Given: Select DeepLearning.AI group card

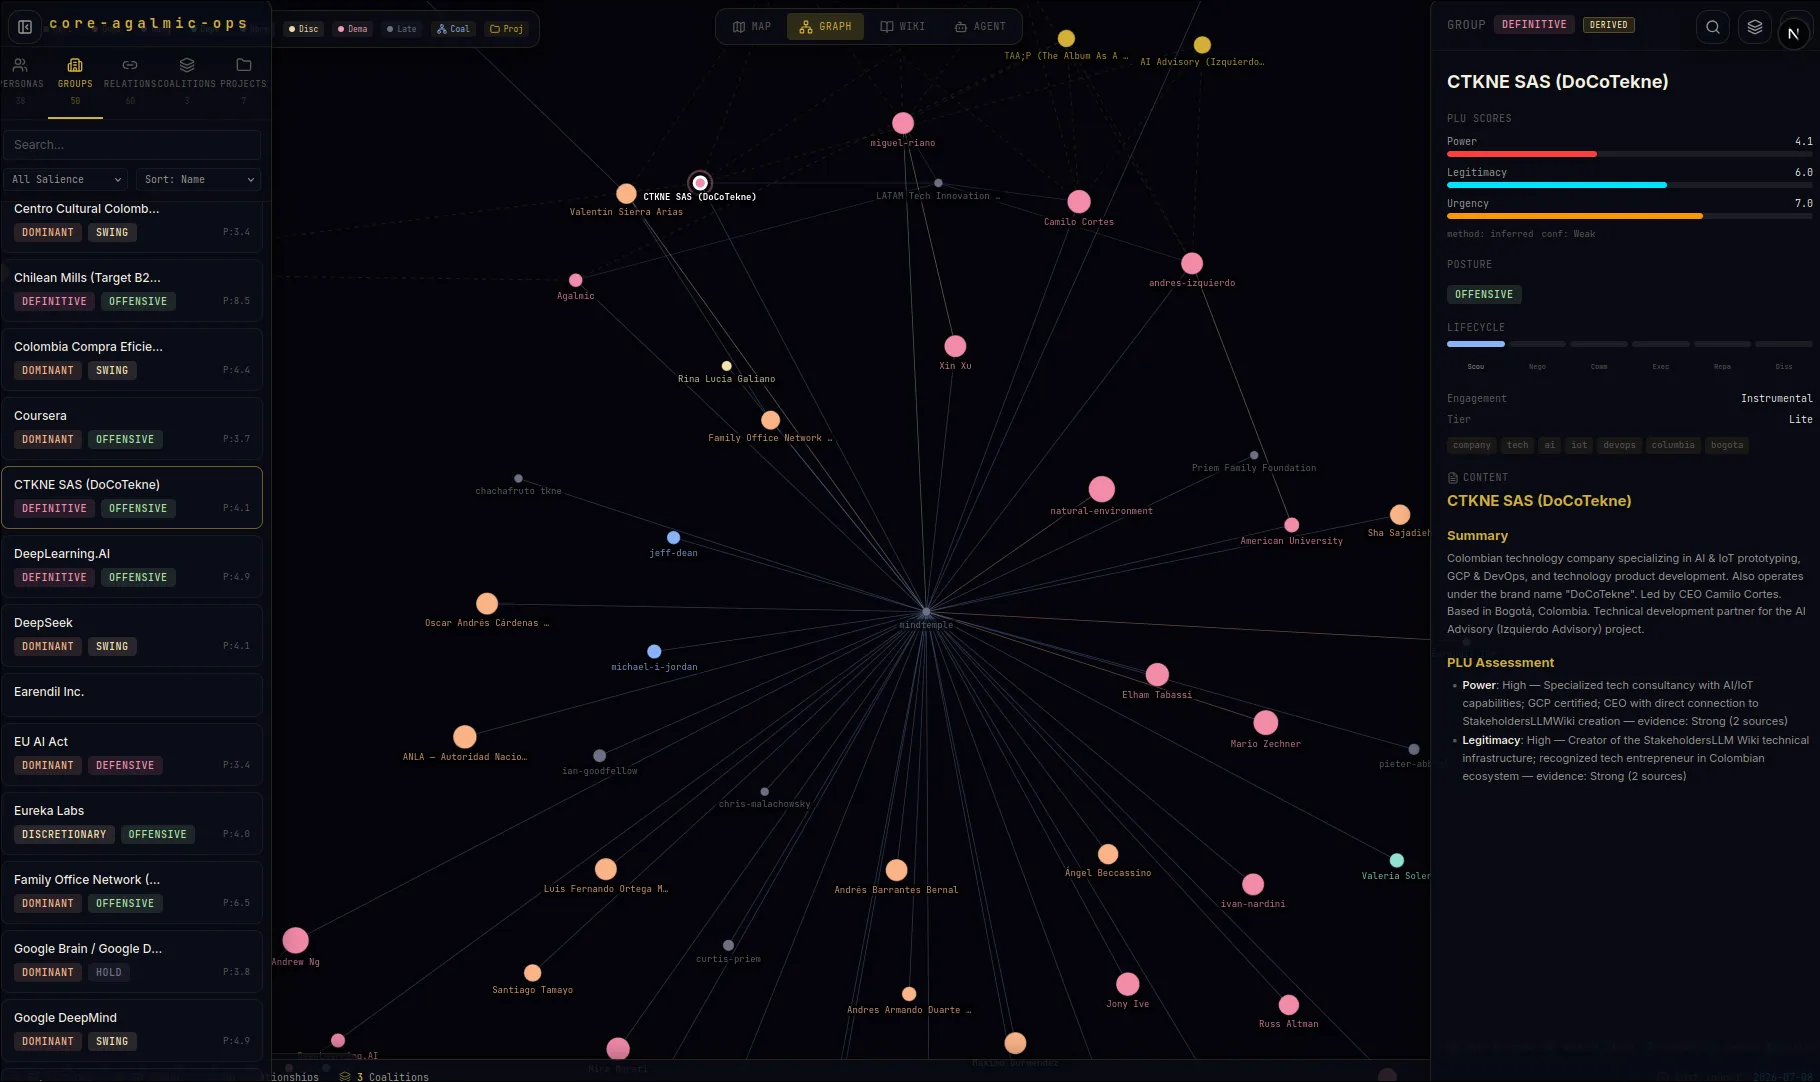Looking at the screenshot, I should 132,566.
